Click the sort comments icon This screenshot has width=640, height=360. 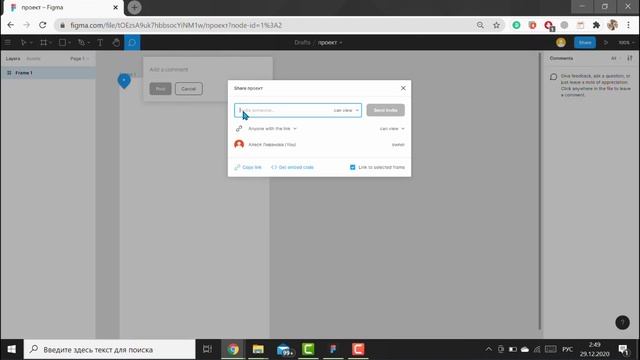[630, 58]
